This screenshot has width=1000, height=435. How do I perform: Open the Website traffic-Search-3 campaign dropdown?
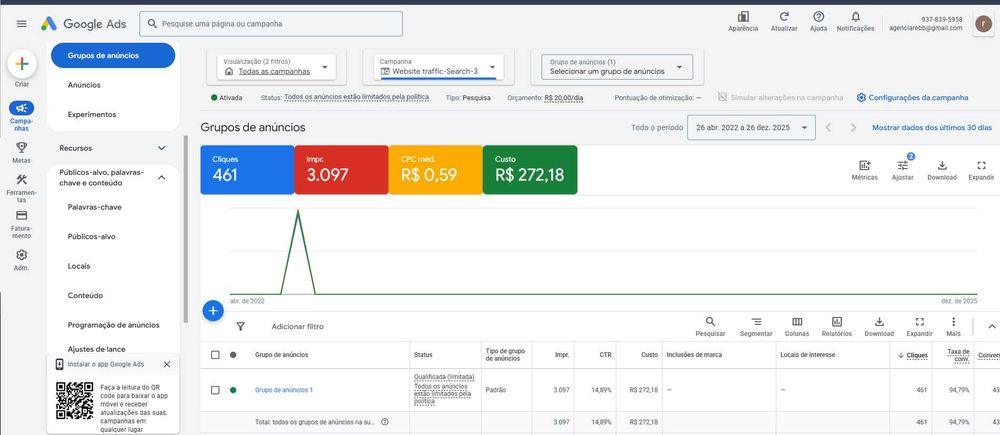[x=441, y=67]
